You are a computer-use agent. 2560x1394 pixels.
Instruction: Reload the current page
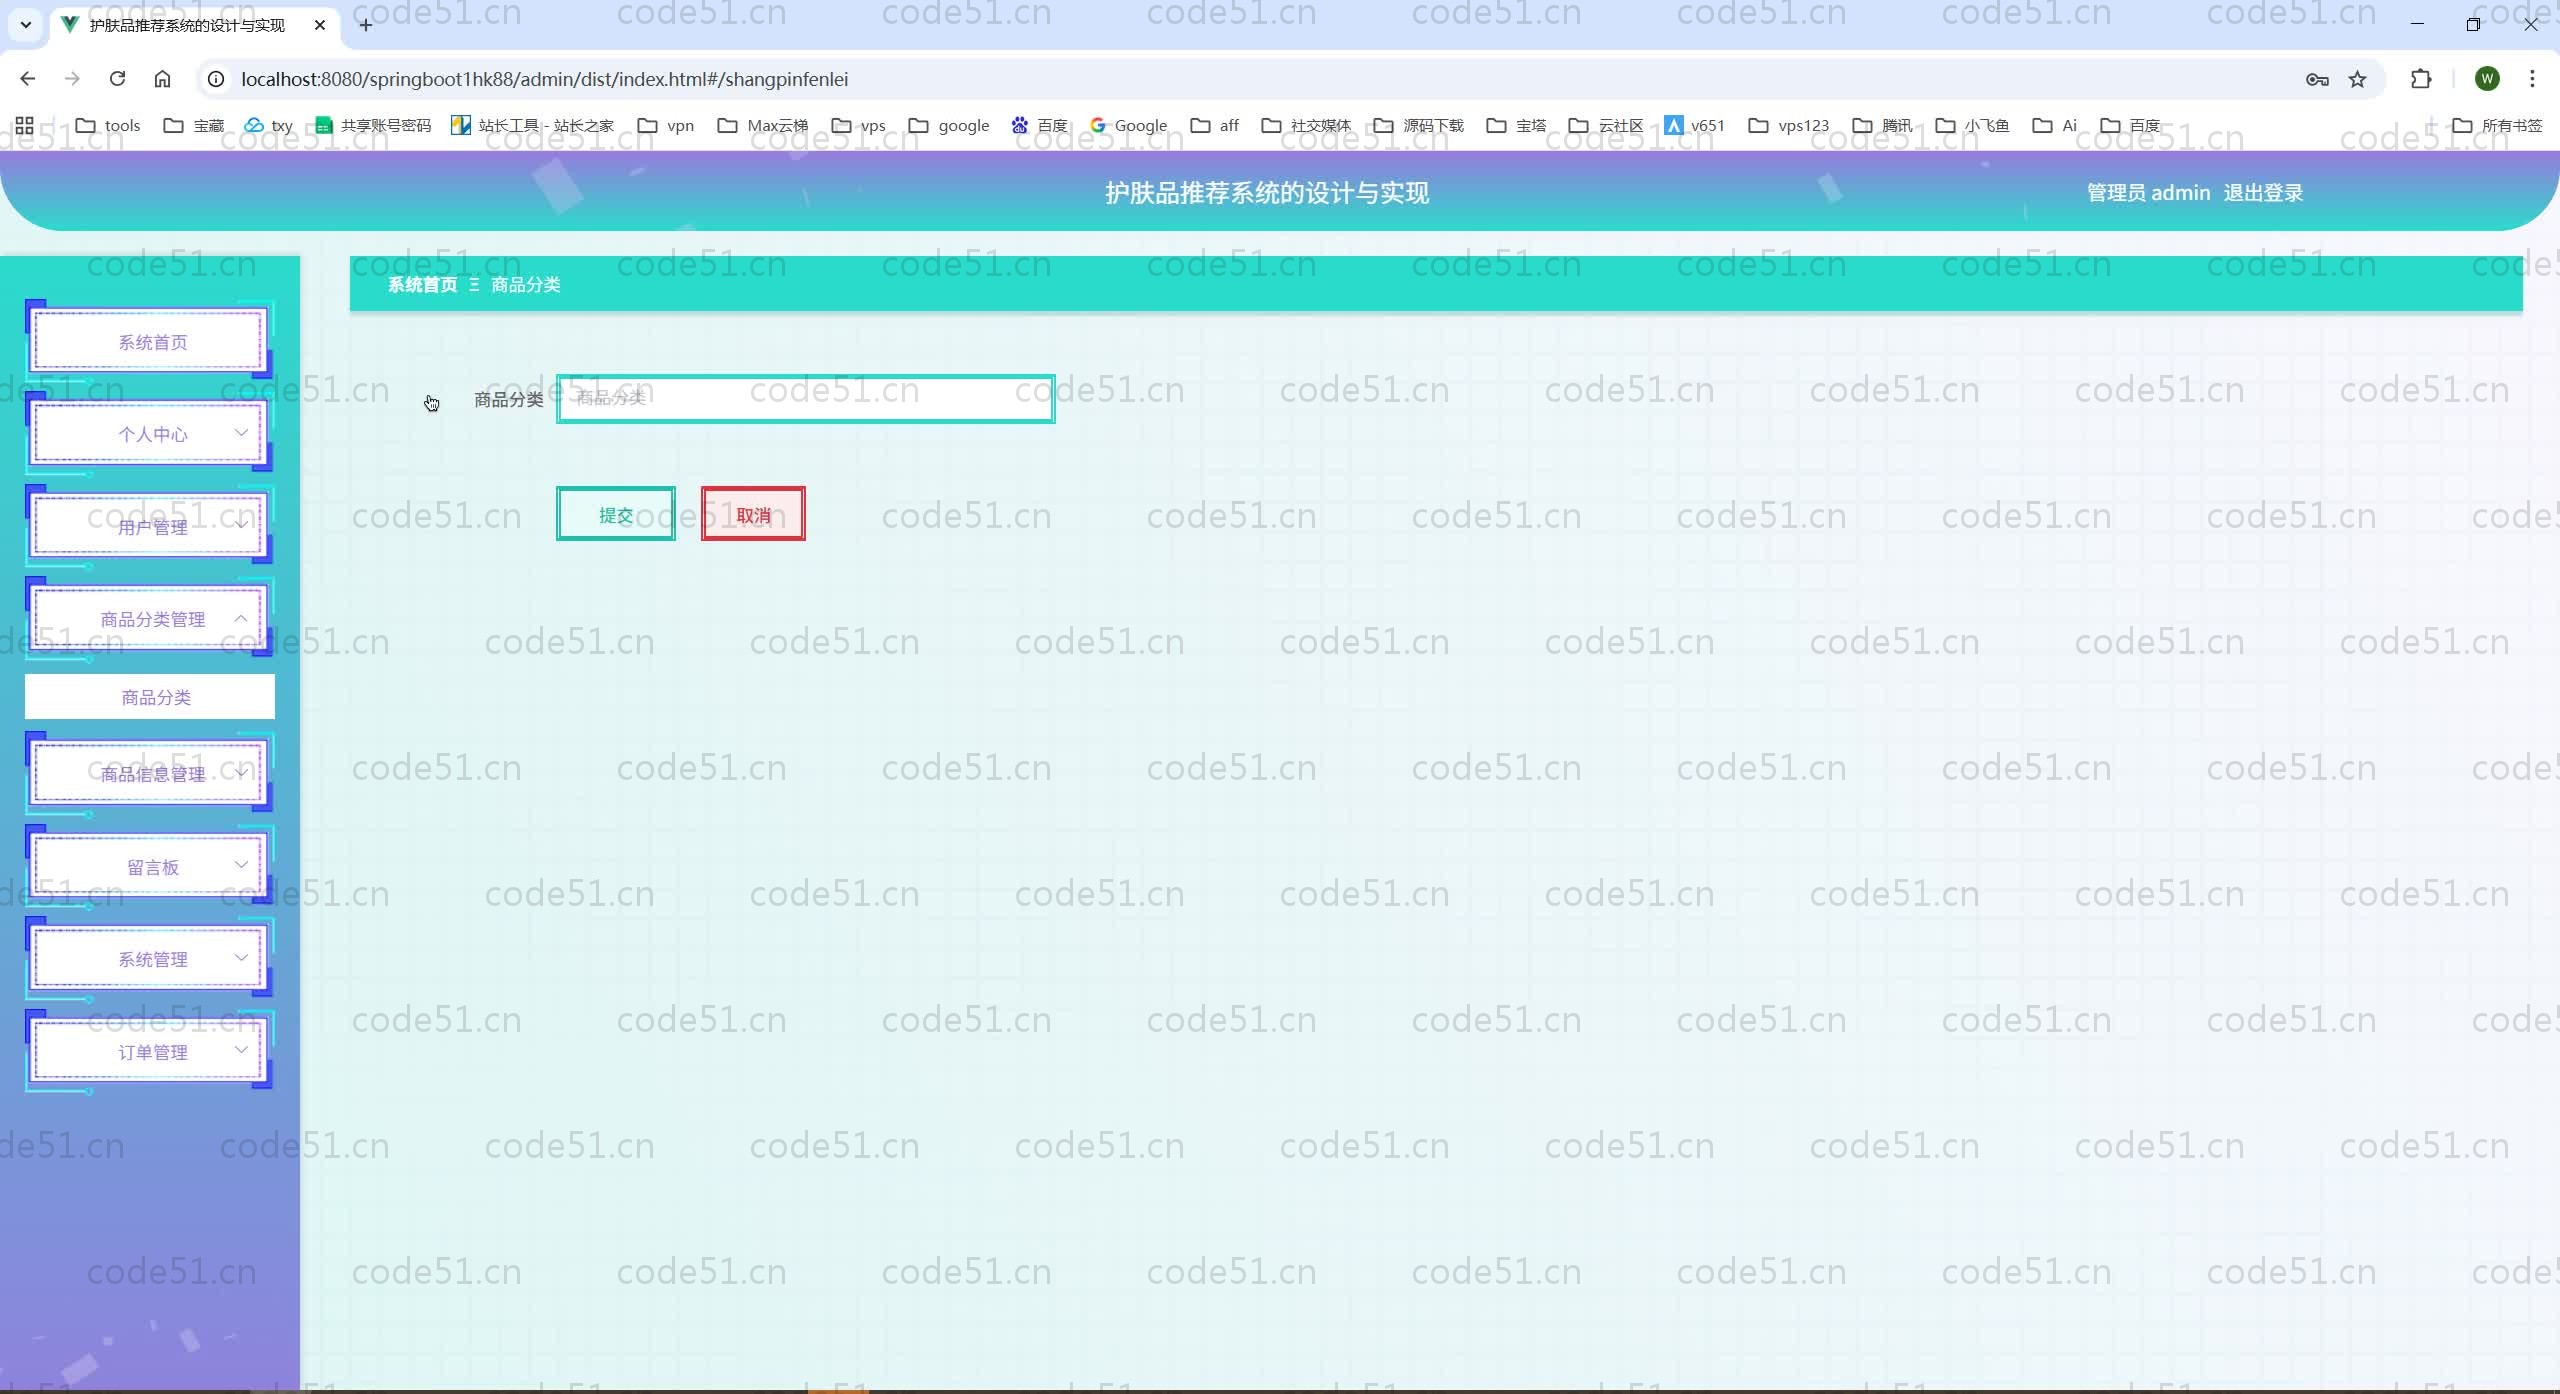point(117,79)
